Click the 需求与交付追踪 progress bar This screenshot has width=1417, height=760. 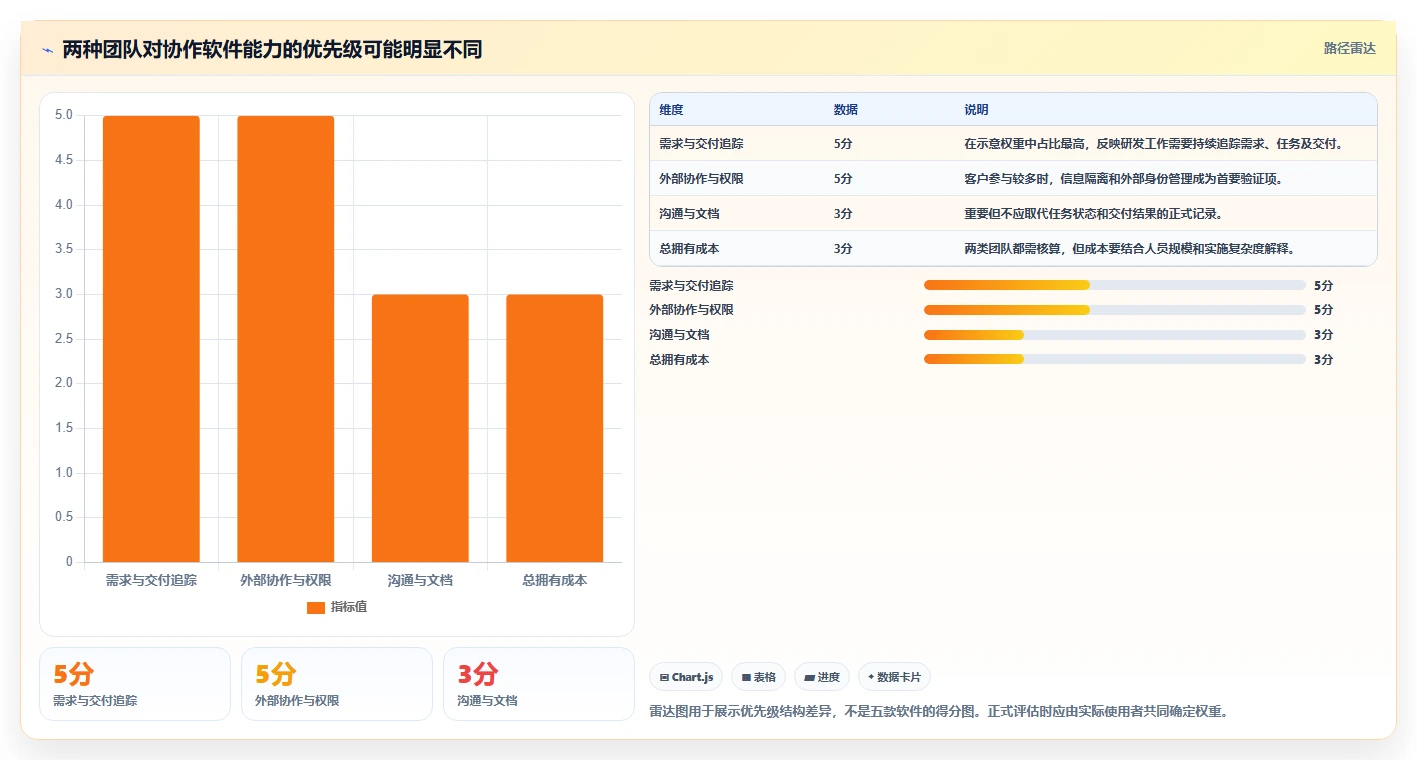(x=1115, y=285)
